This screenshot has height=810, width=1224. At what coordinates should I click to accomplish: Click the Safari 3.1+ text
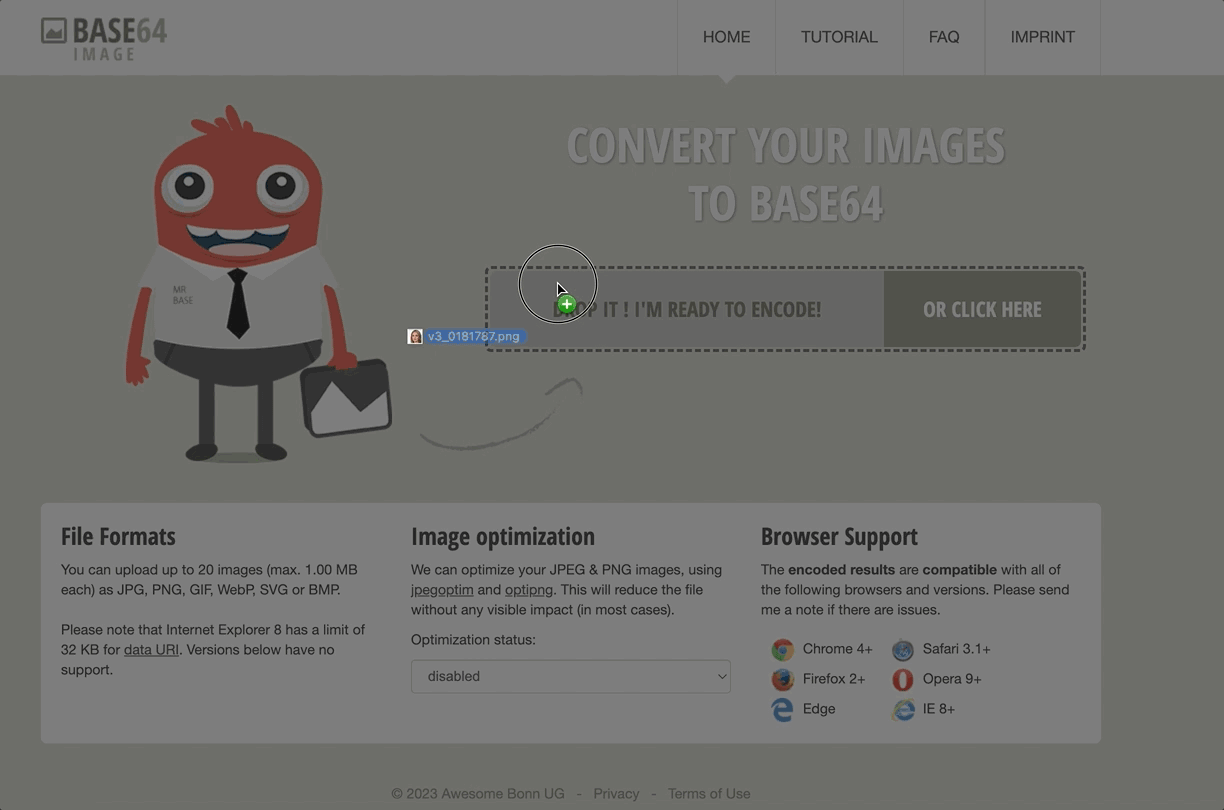957,649
